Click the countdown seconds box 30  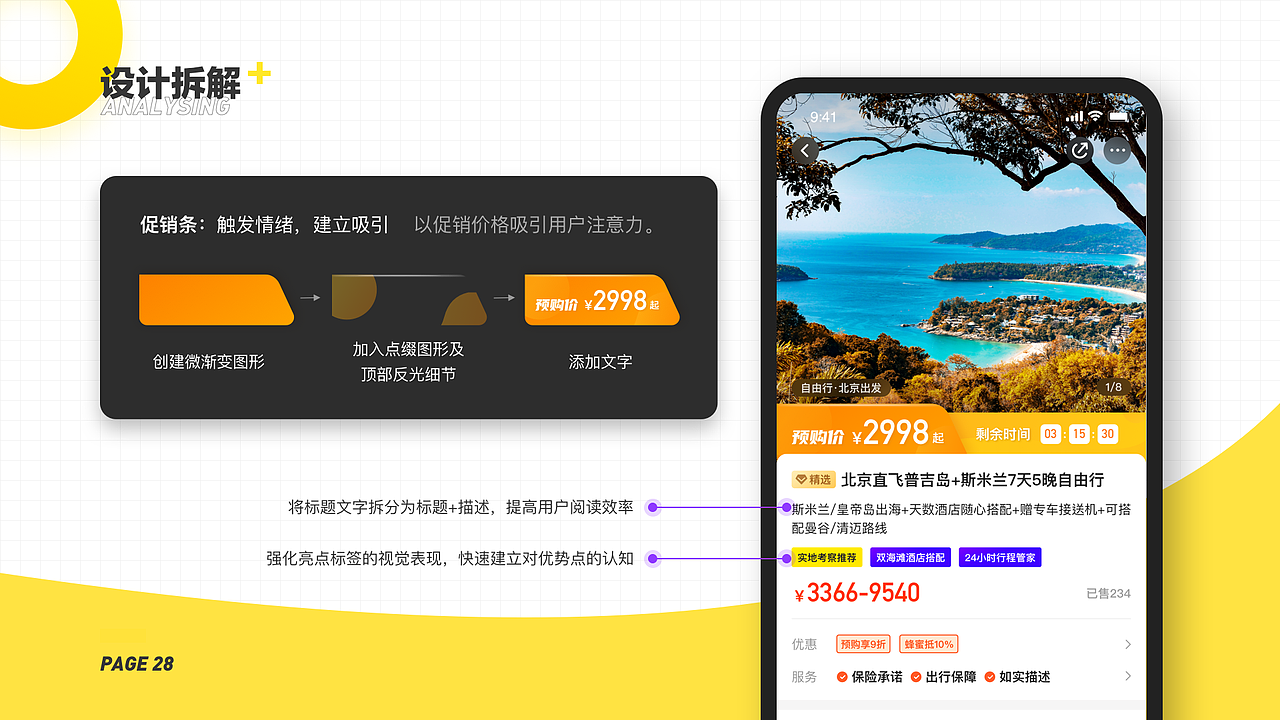click(1107, 434)
